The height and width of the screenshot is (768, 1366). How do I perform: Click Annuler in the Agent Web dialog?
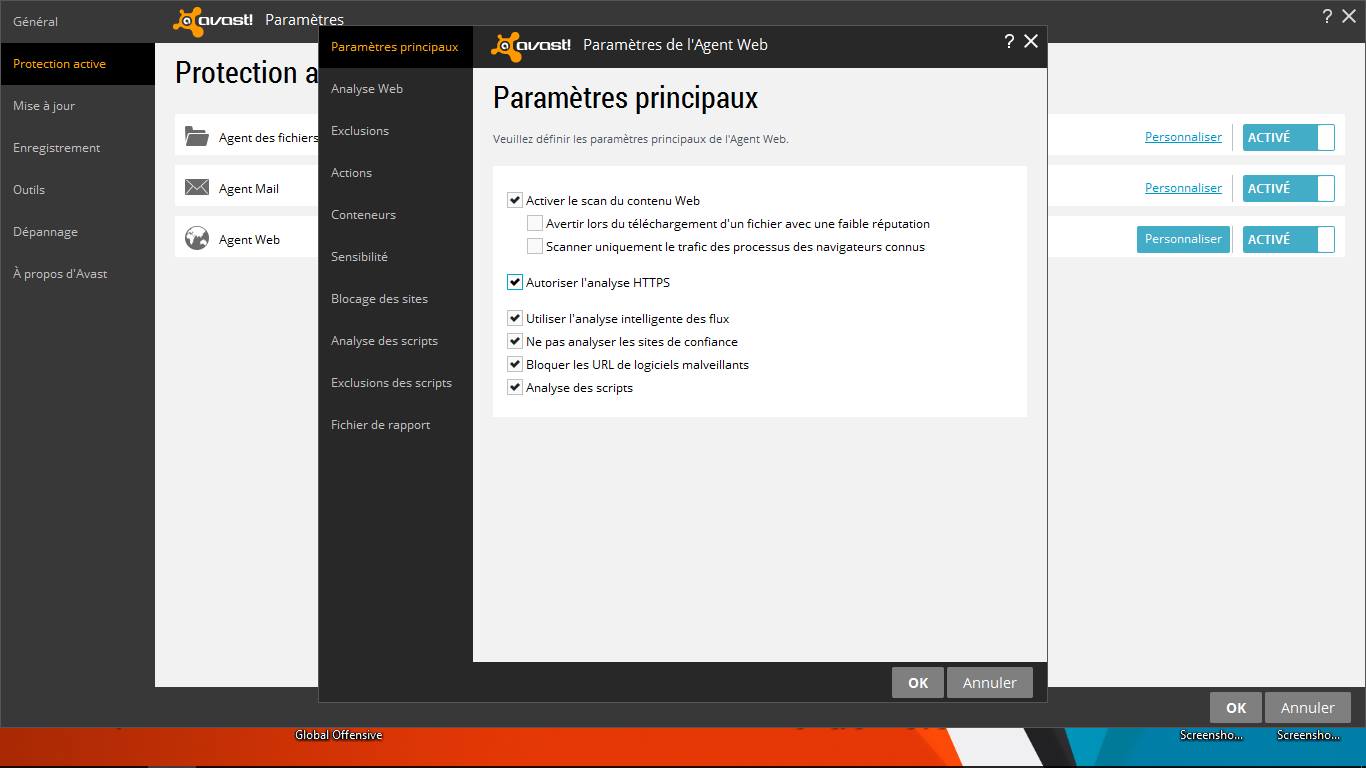coord(990,683)
